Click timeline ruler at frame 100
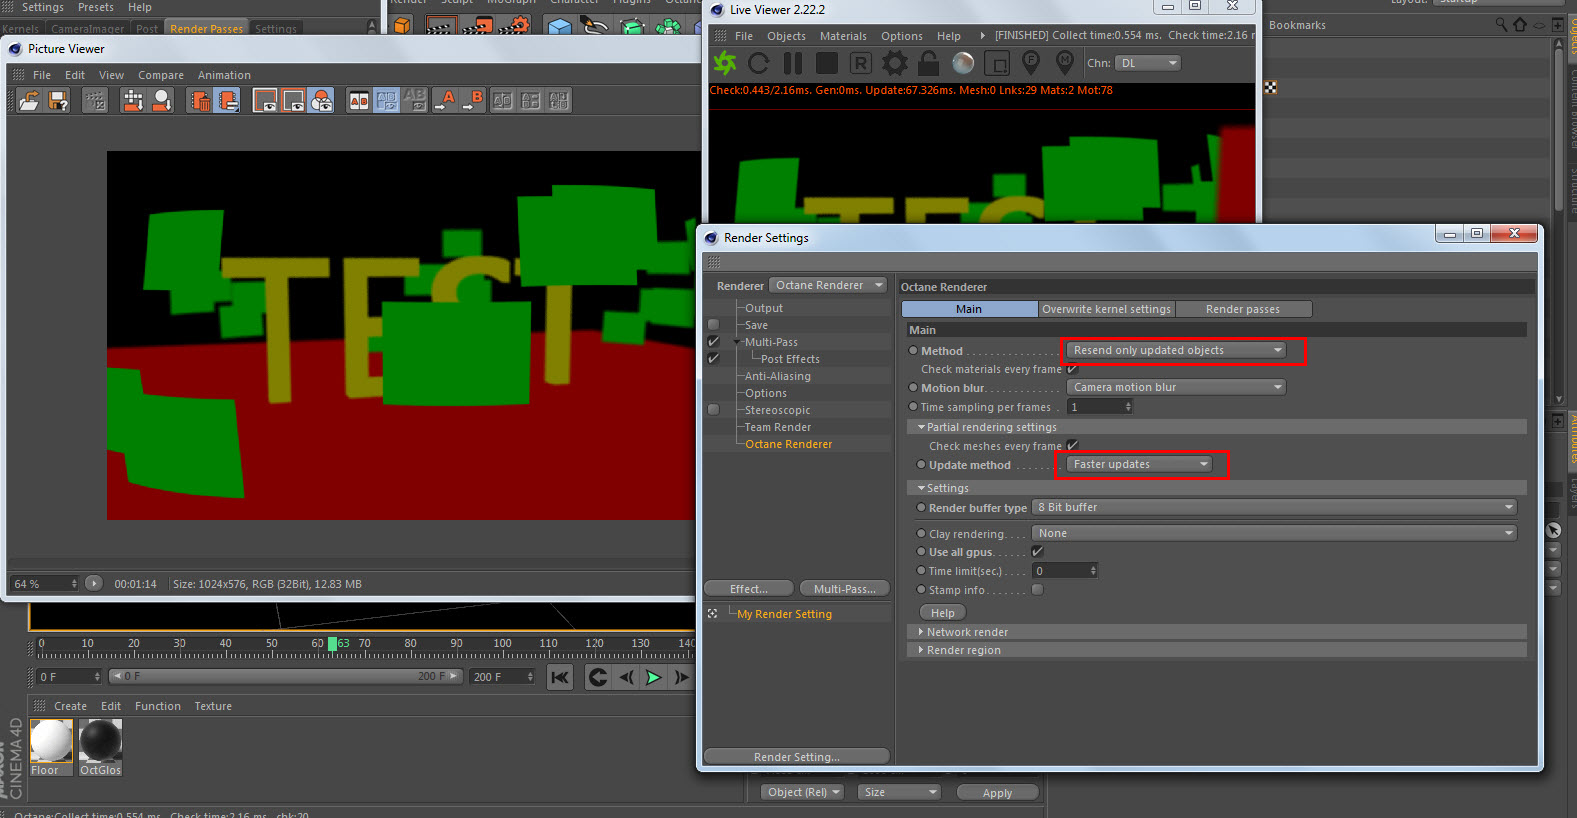This screenshot has width=1577, height=818. coord(502,644)
